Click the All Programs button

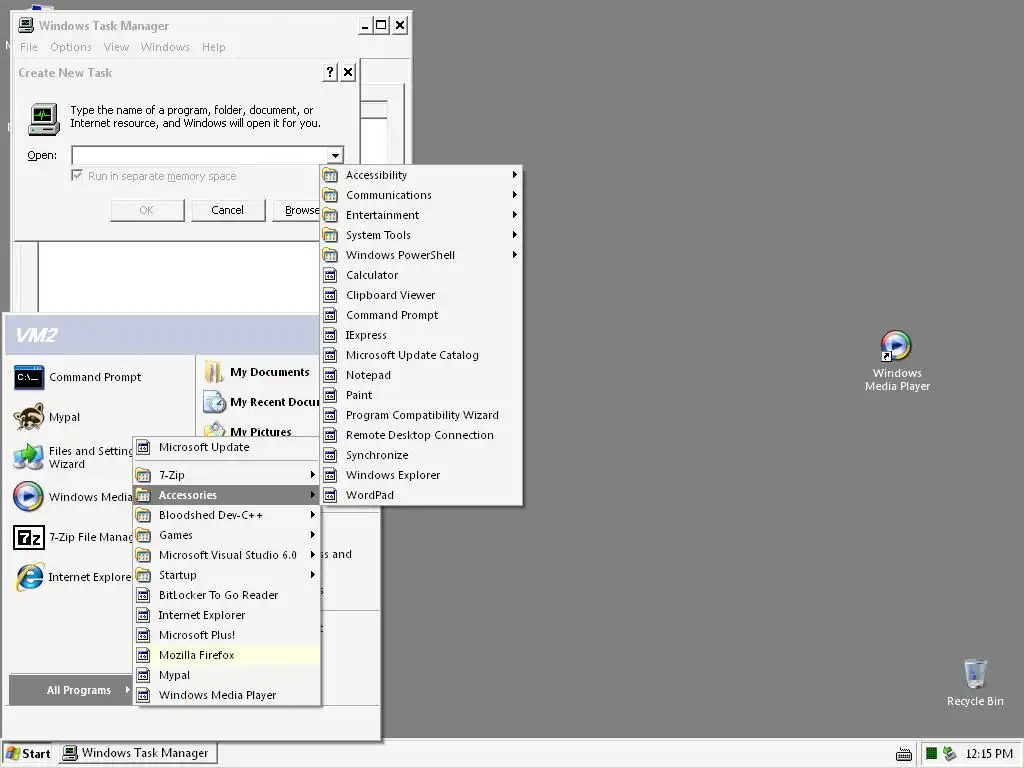click(71, 690)
